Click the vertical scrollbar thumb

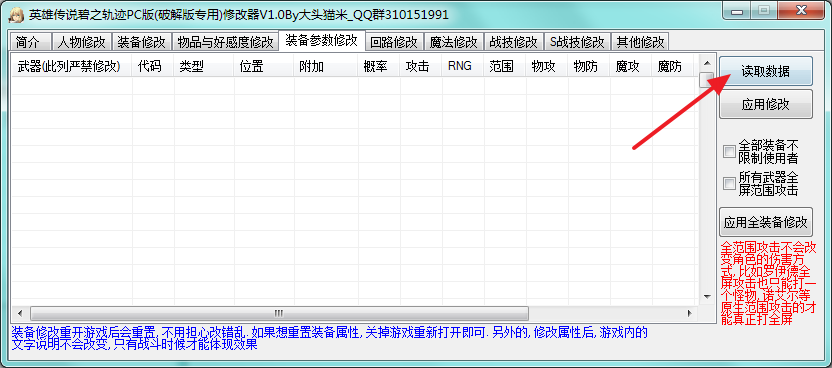(x=707, y=79)
